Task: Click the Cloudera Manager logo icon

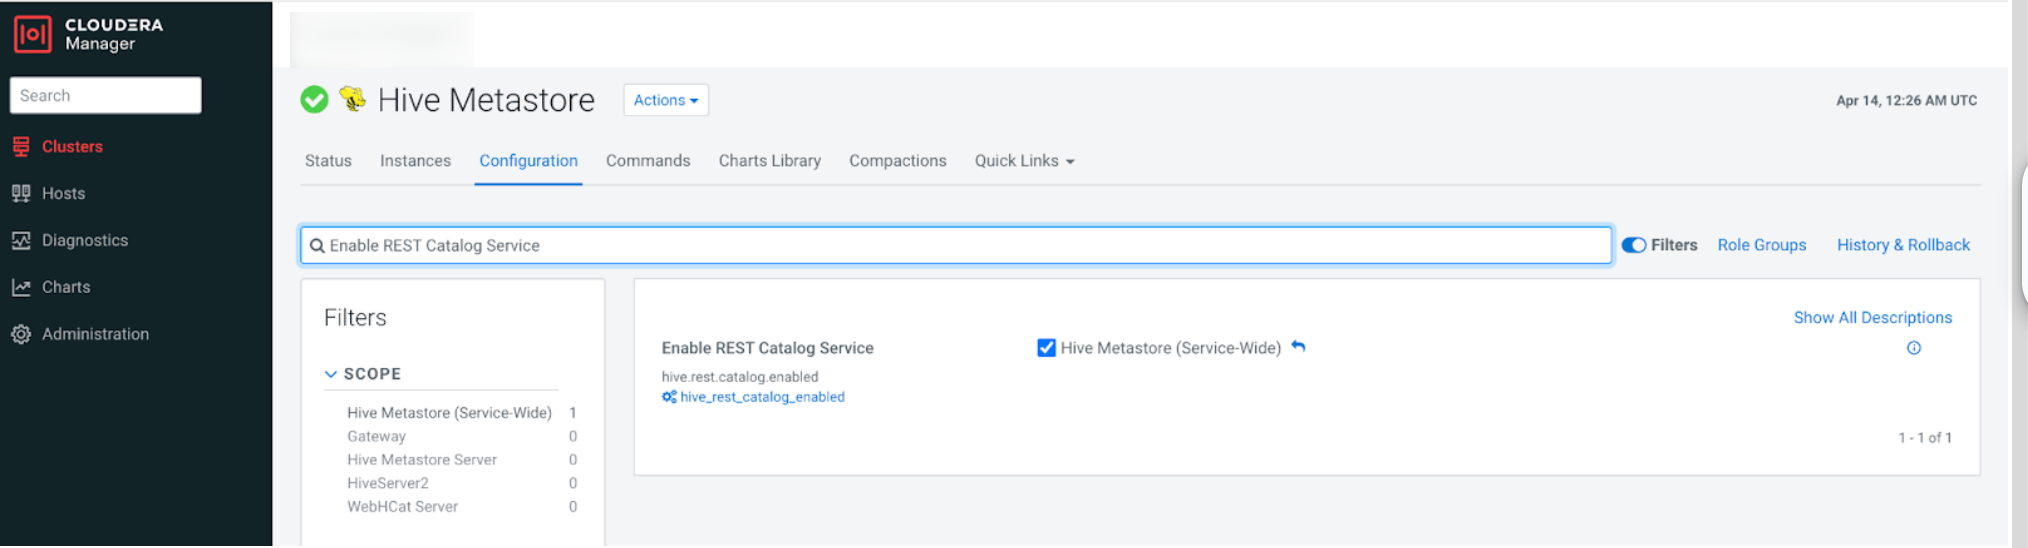Action: click(x=32, y=34)
